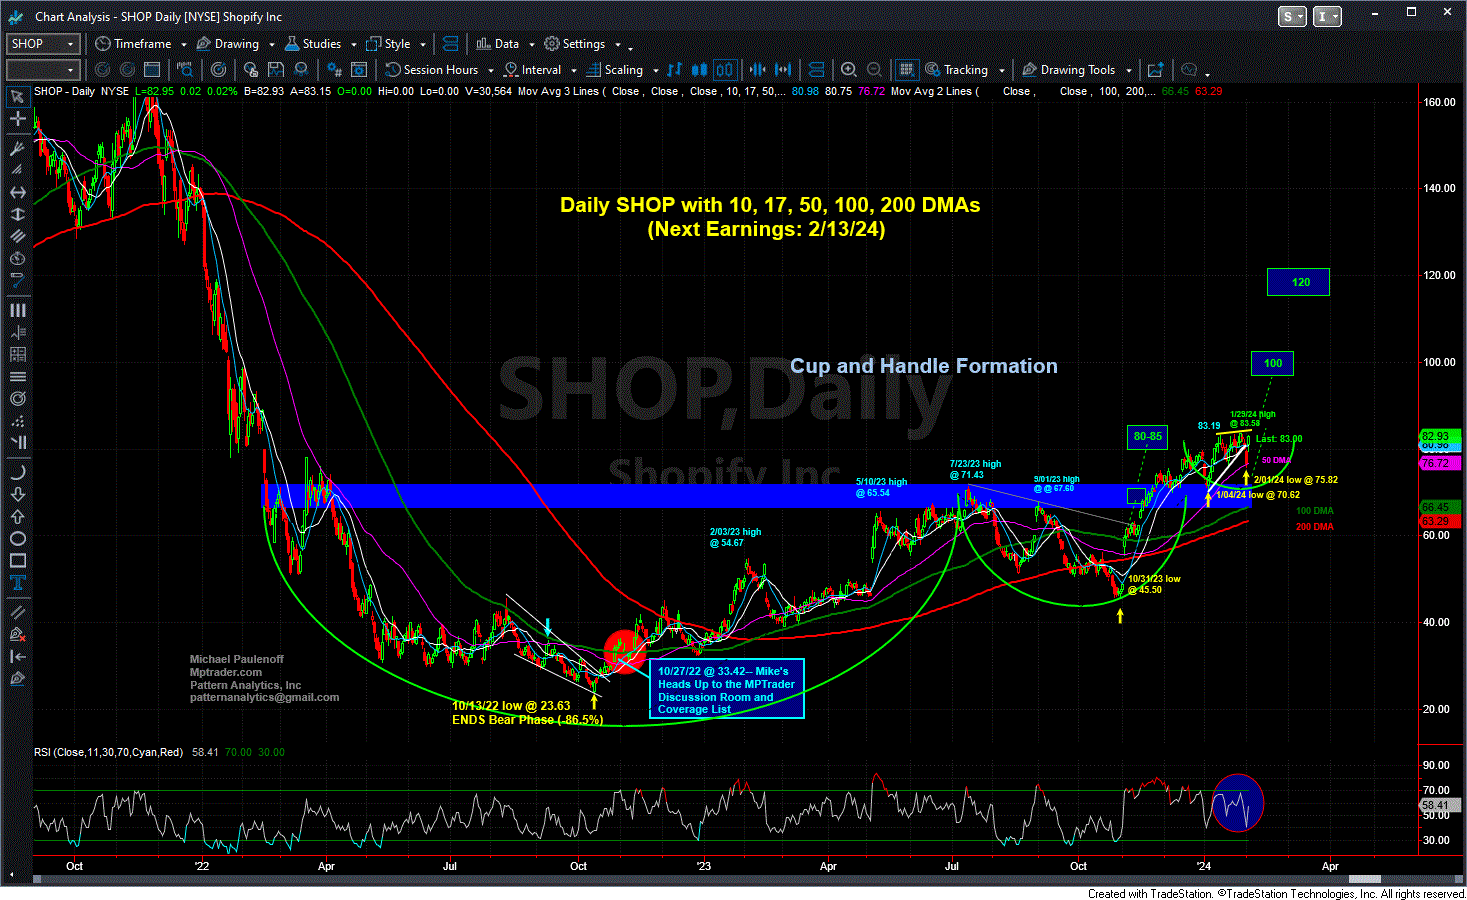Click the Scaling button
The width and height of the screenshot is (1467, 900).
[615, 70]
